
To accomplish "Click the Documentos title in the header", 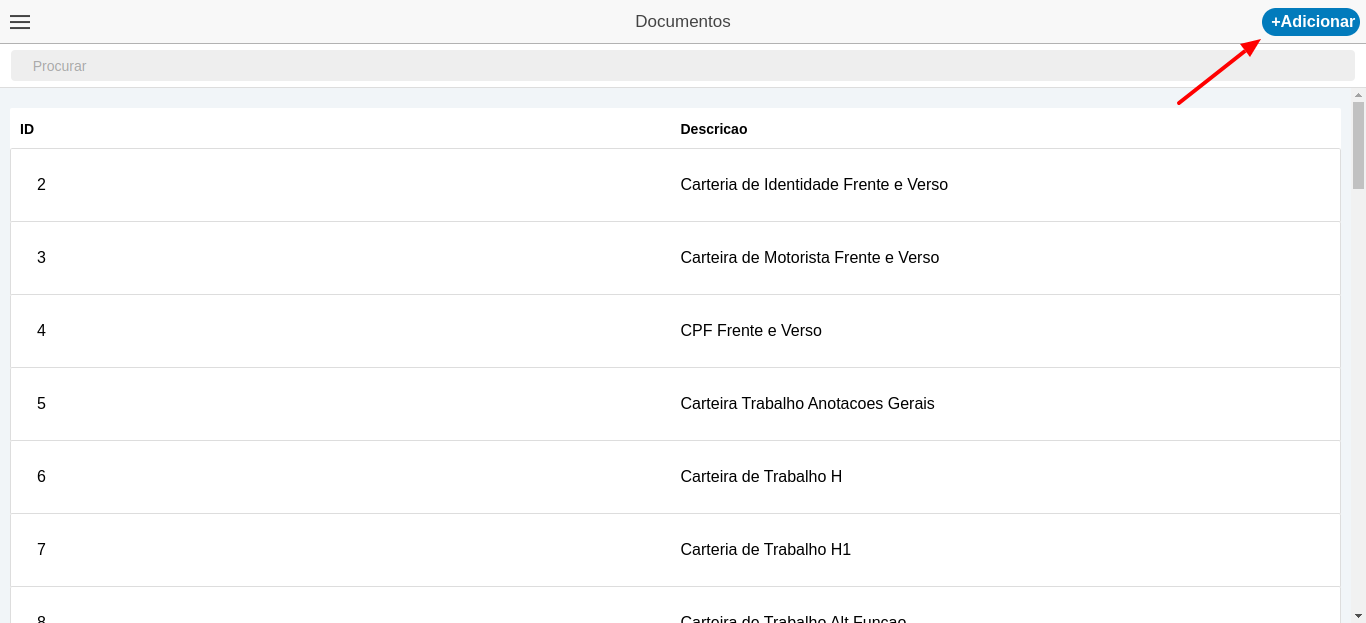I will tap(683, 21).
